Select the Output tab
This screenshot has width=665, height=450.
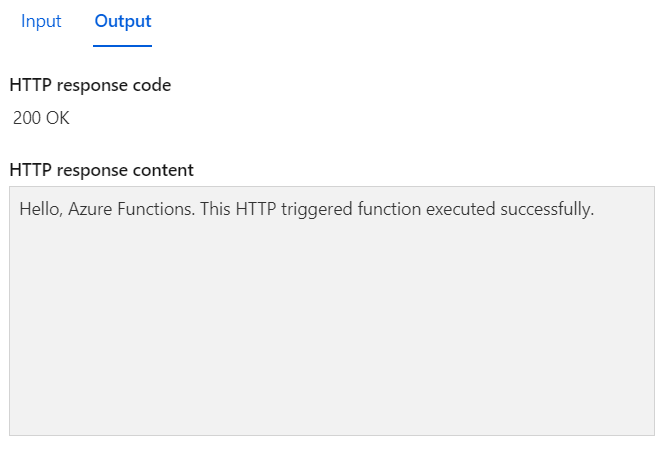(x=123, y=22)
